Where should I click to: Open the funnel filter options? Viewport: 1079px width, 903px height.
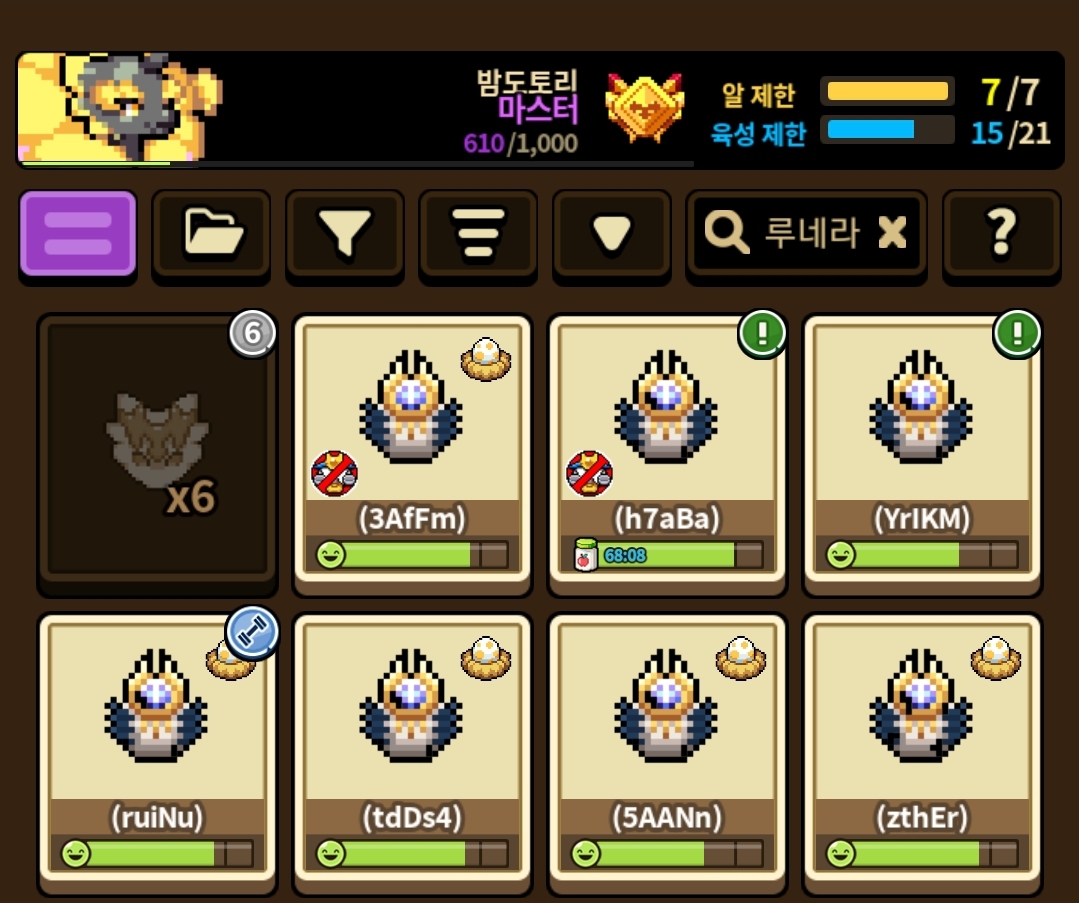[x=344, y=233]
